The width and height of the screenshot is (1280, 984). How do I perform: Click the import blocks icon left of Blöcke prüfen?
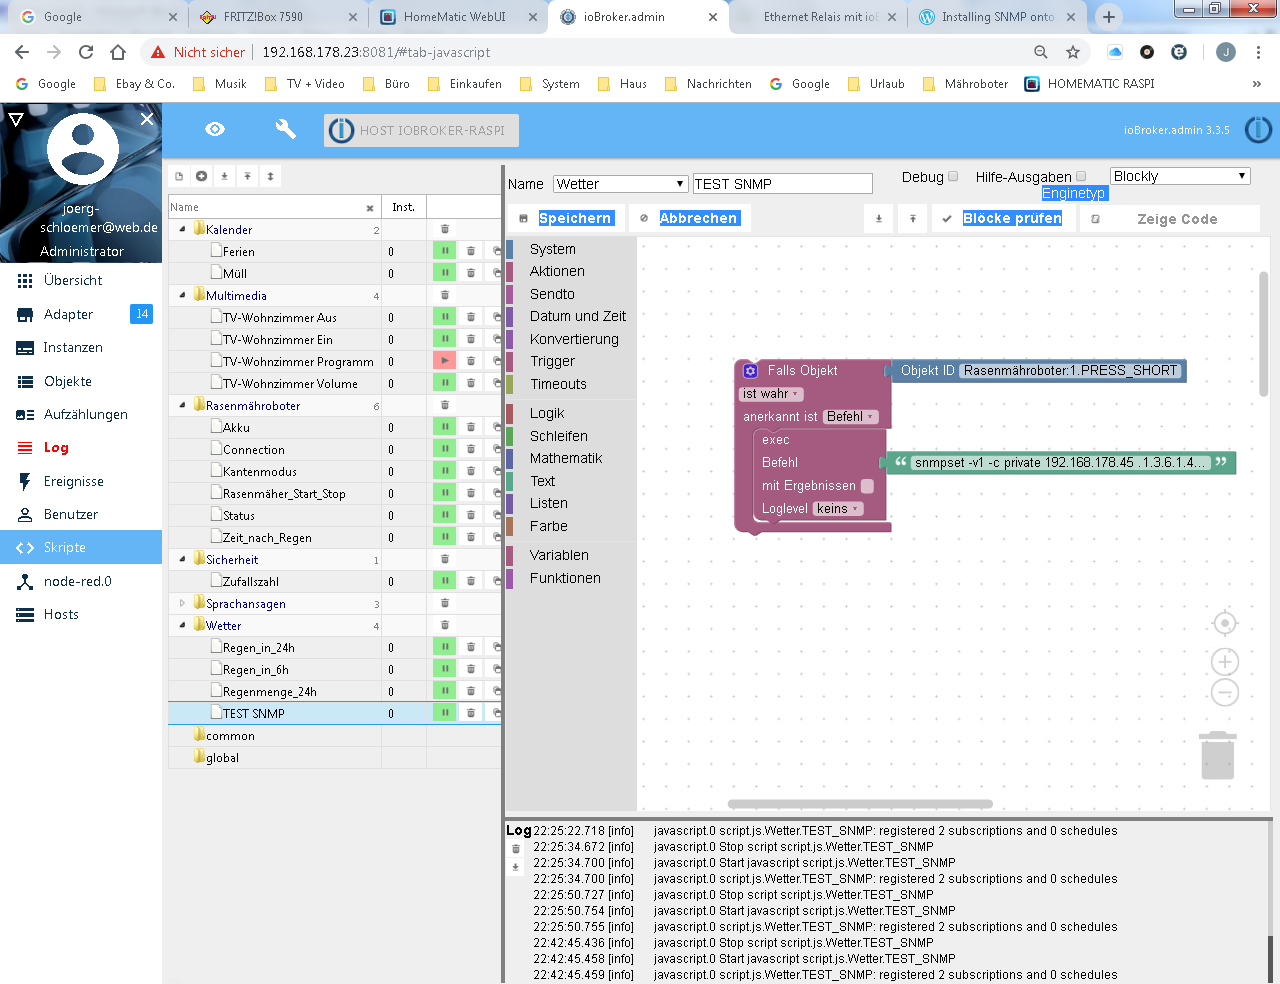[x=879, y=218]
